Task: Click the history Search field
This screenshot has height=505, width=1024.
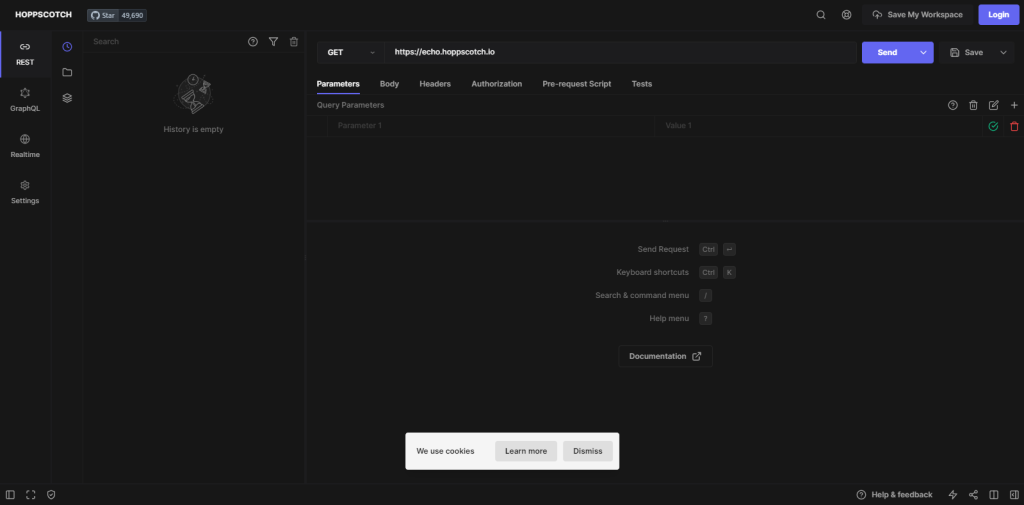Action: click(167, 41)
